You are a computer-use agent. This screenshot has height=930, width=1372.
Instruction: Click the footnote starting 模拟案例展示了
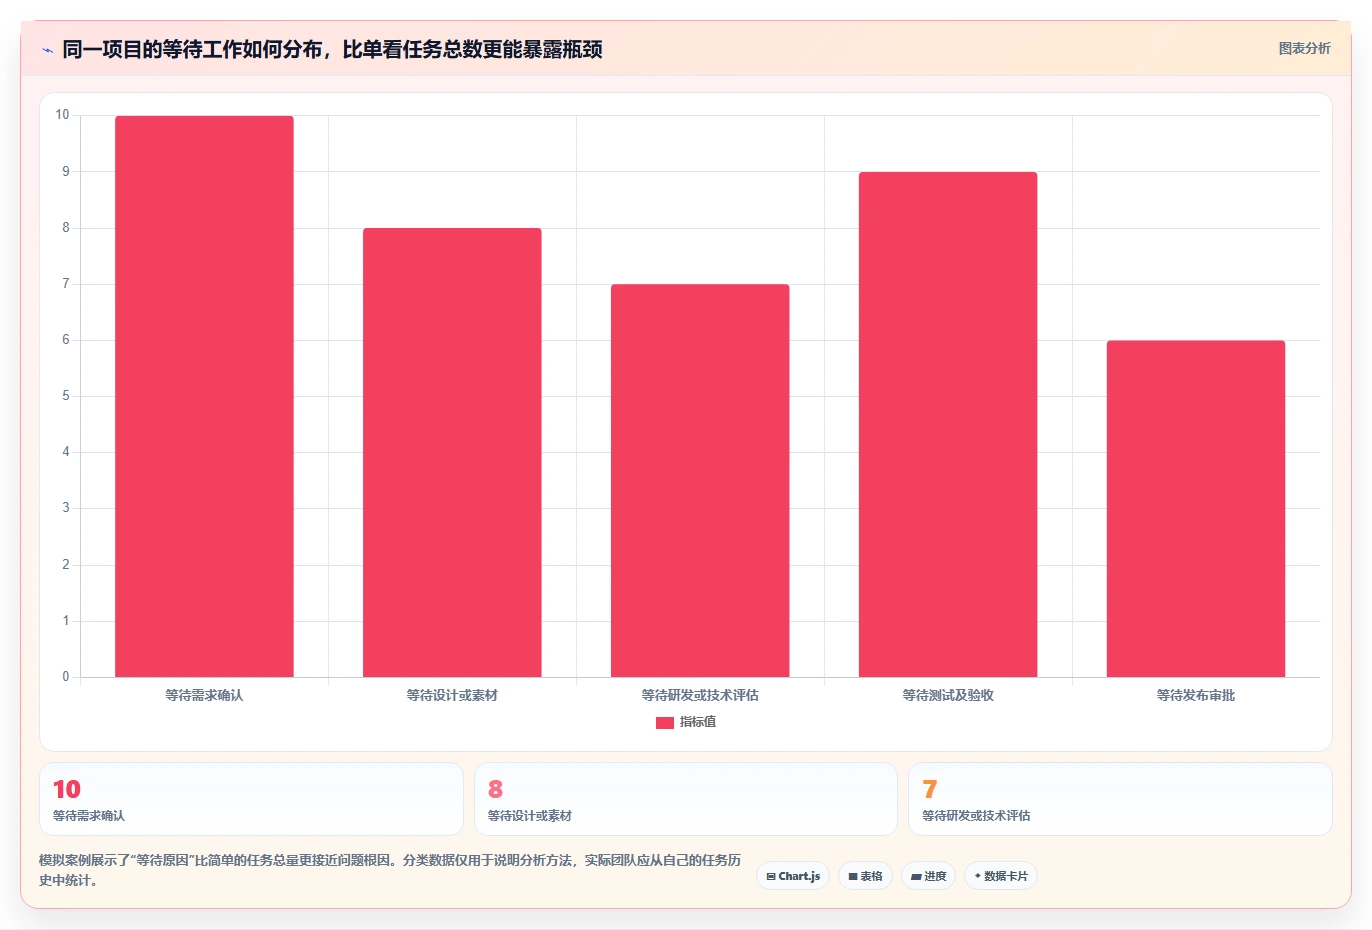click(390, 870)
